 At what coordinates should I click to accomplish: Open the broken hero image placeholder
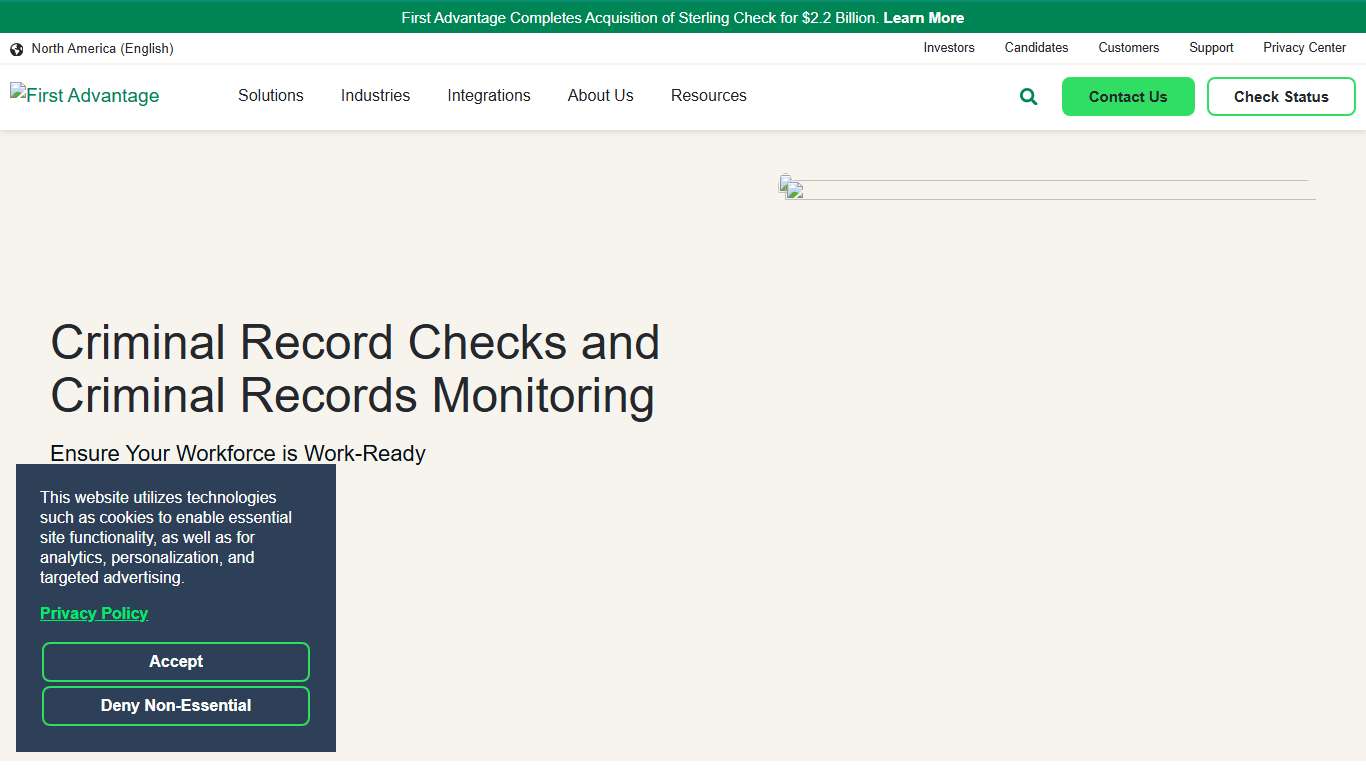coord(793,189)
